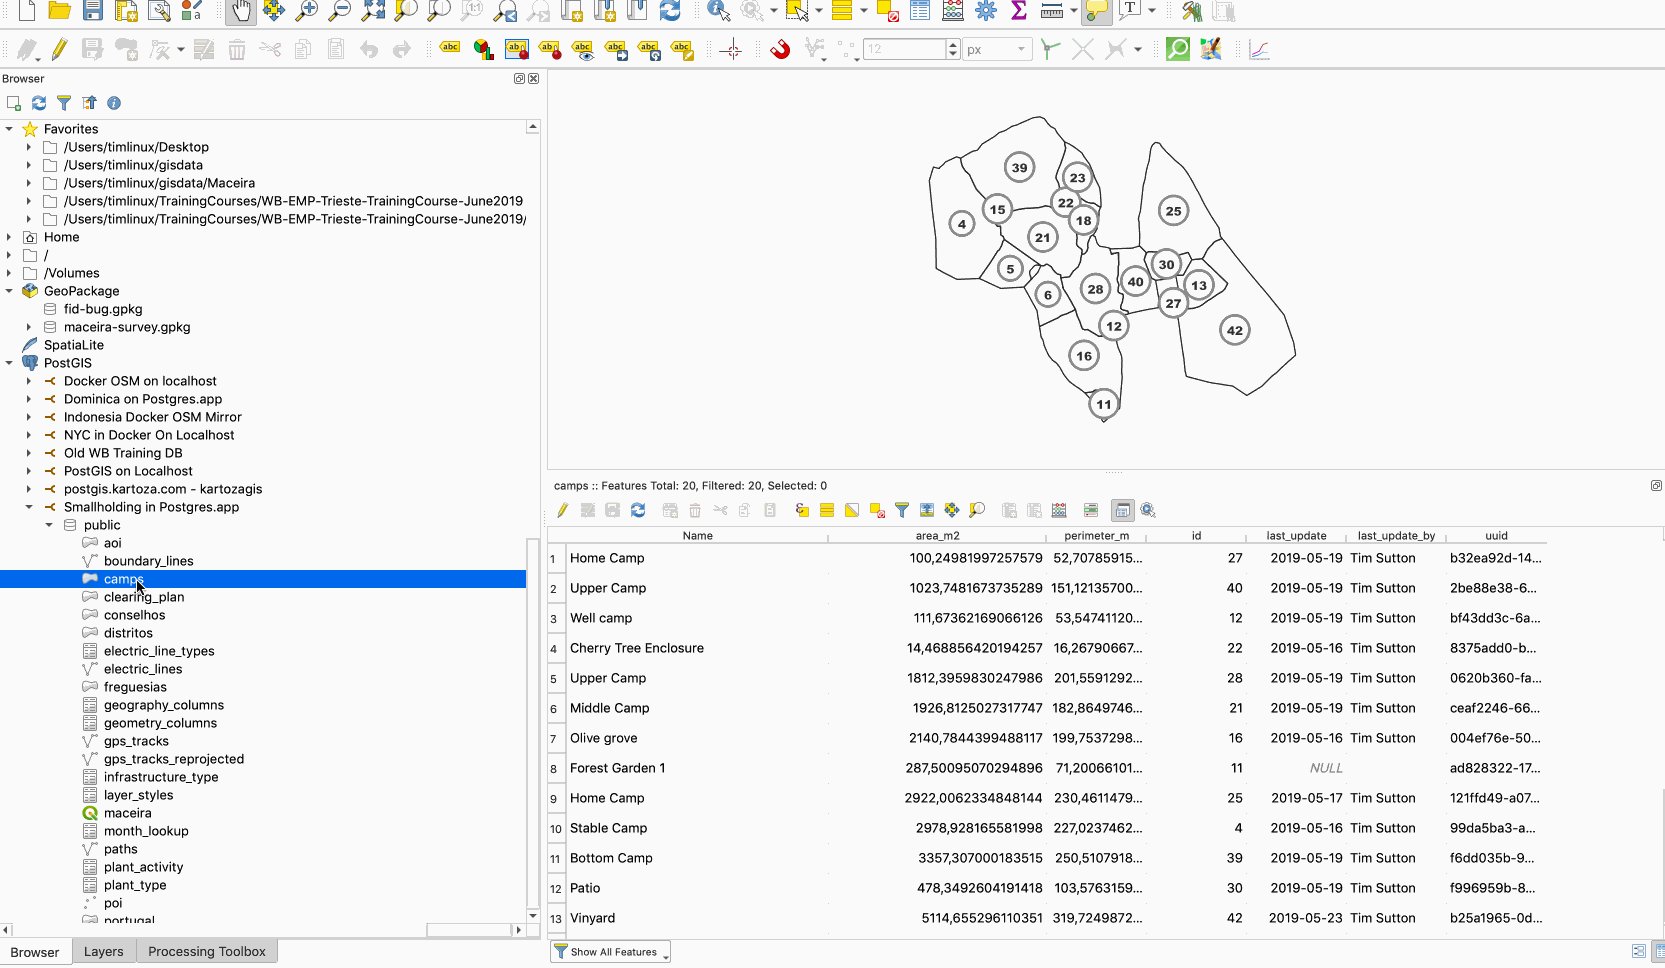Image resolution: width=1665 pixels, height=968 pixels.
Task: Select features using an expression
Action: tap(802, 510)
